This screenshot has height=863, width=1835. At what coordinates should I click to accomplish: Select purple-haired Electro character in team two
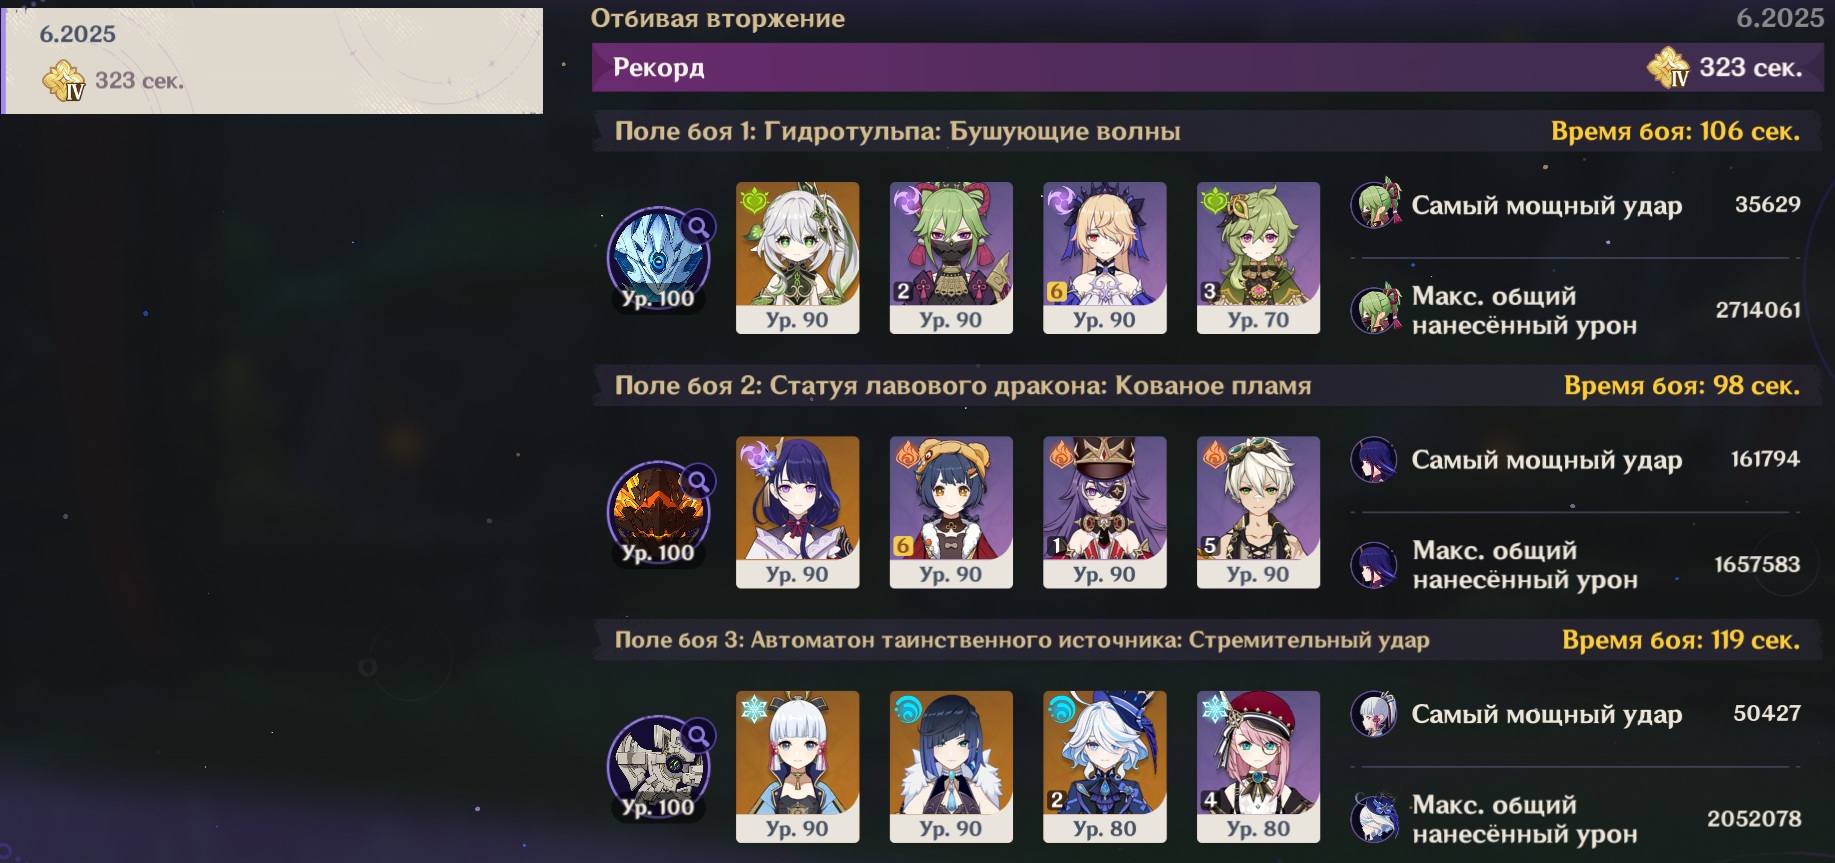pyautogui.click(x=797, y=512)
